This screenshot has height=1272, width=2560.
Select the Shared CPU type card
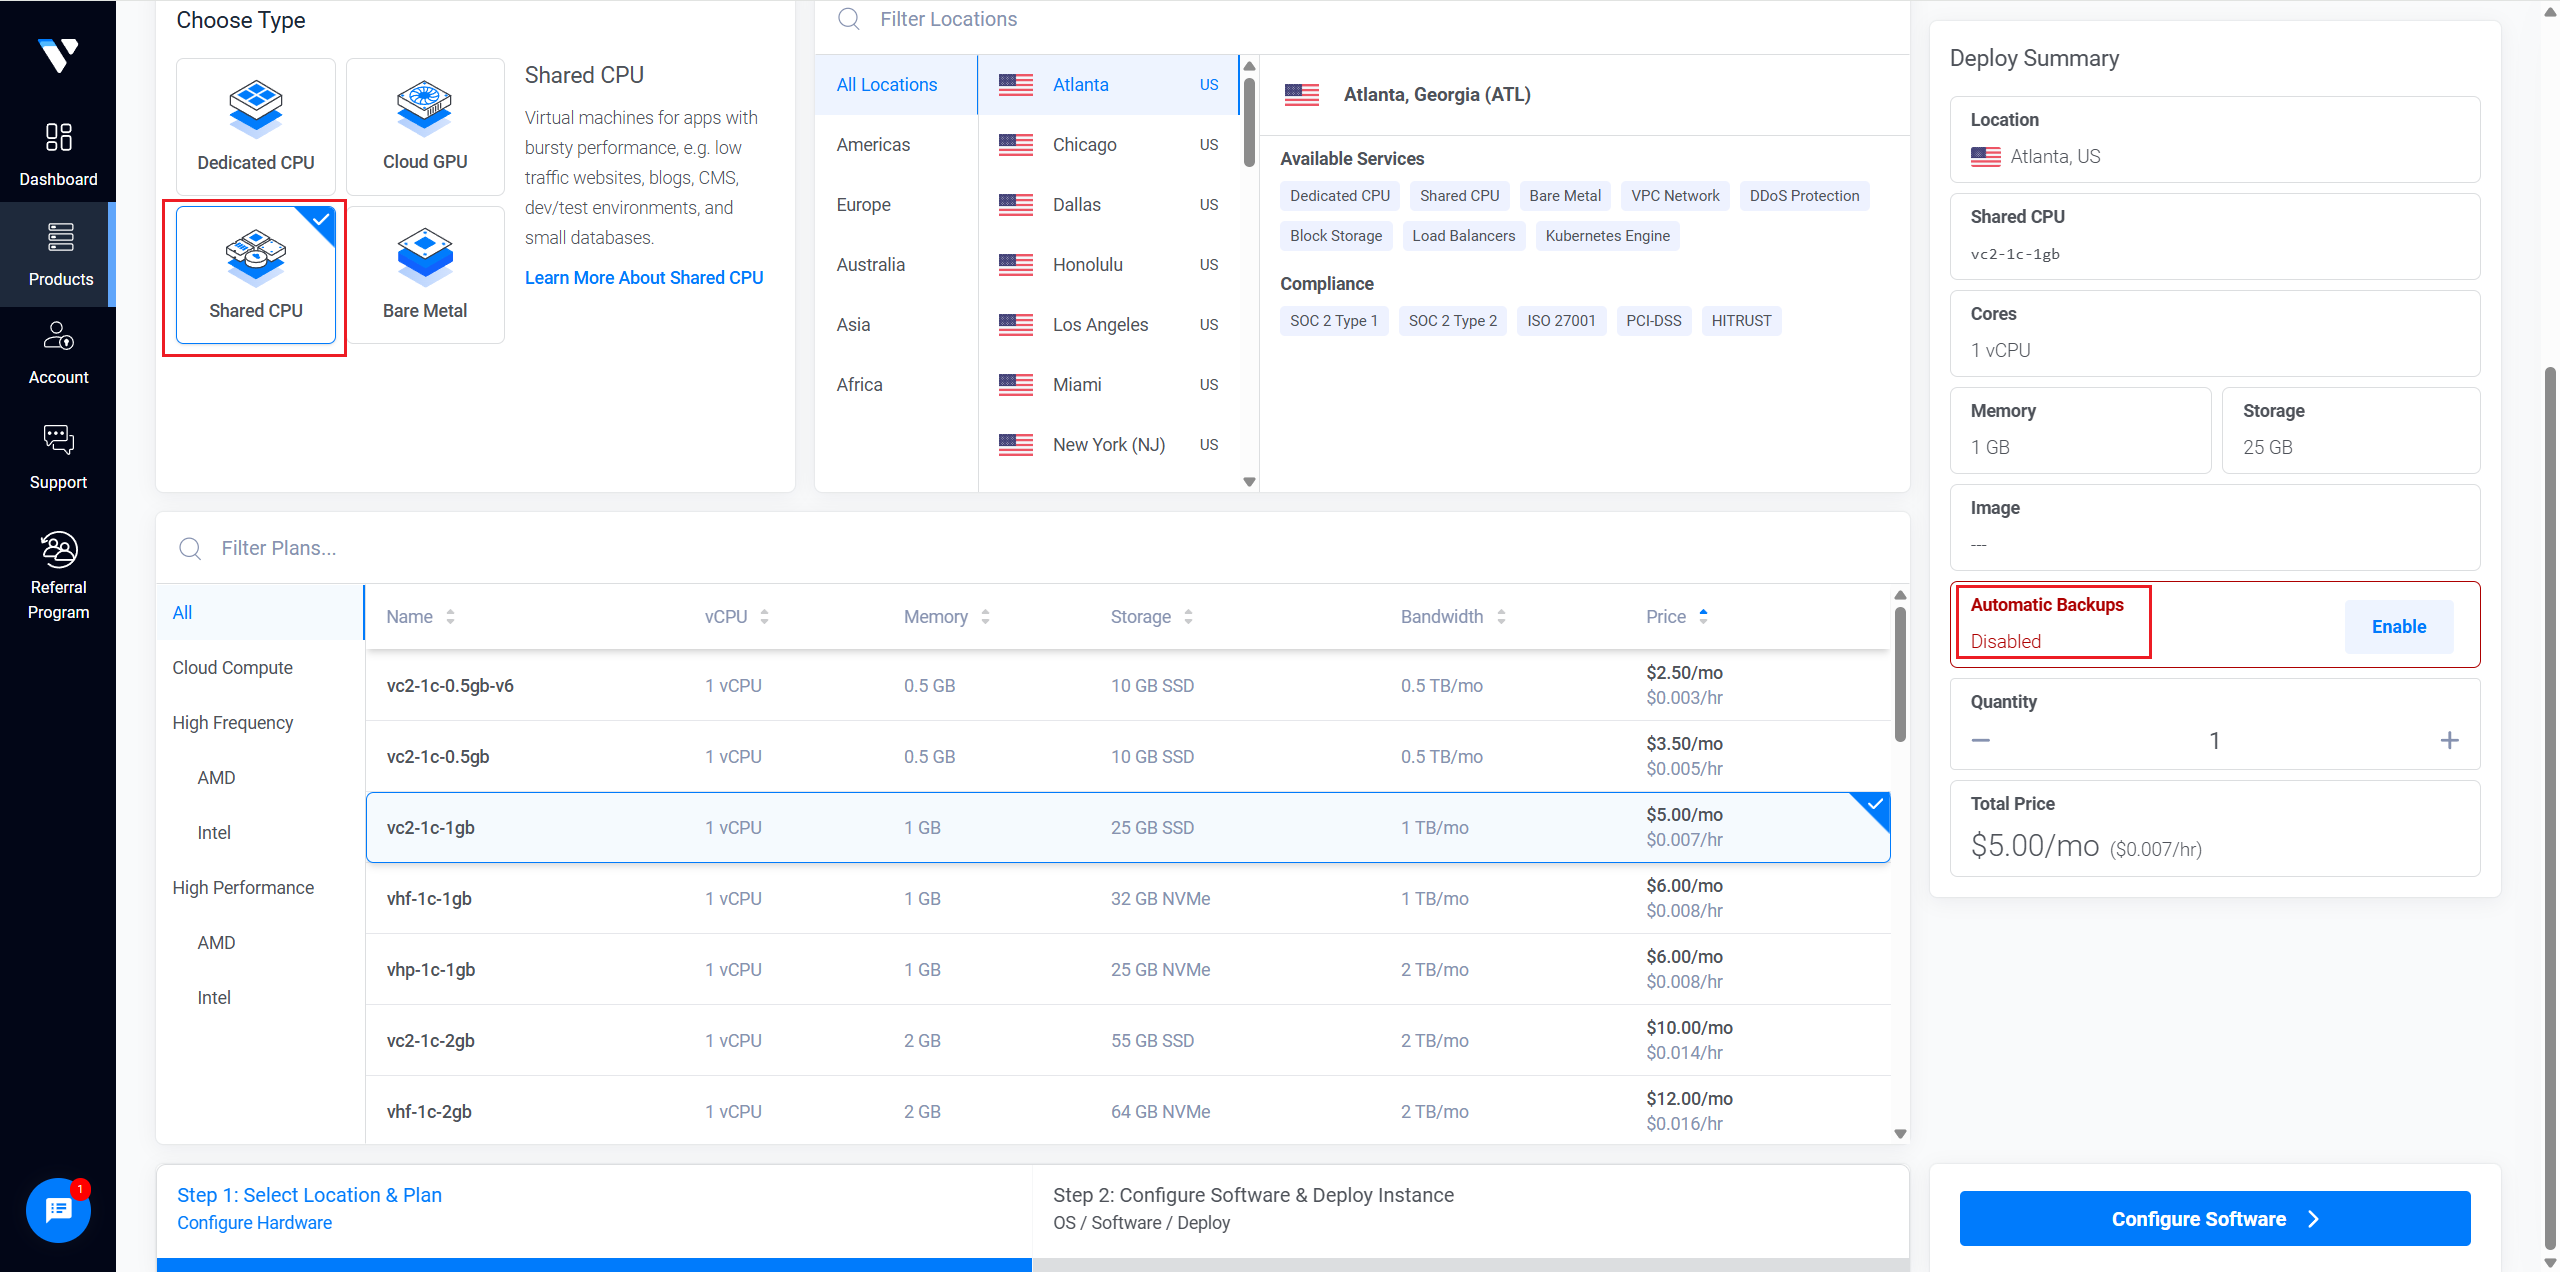click(x=256, y=275)
